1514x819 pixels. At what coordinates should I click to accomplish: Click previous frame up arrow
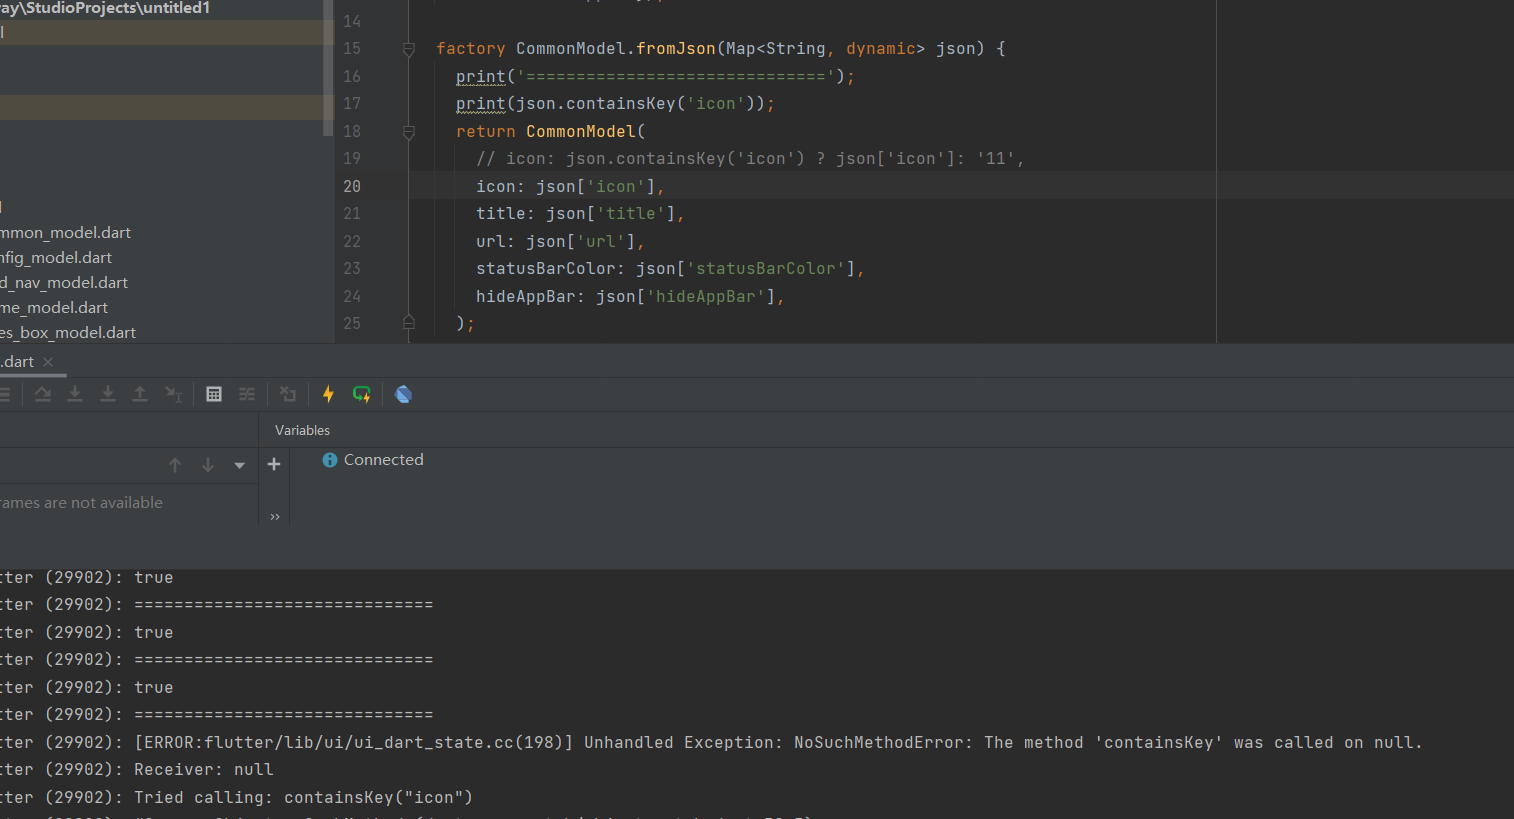point(175,465)
